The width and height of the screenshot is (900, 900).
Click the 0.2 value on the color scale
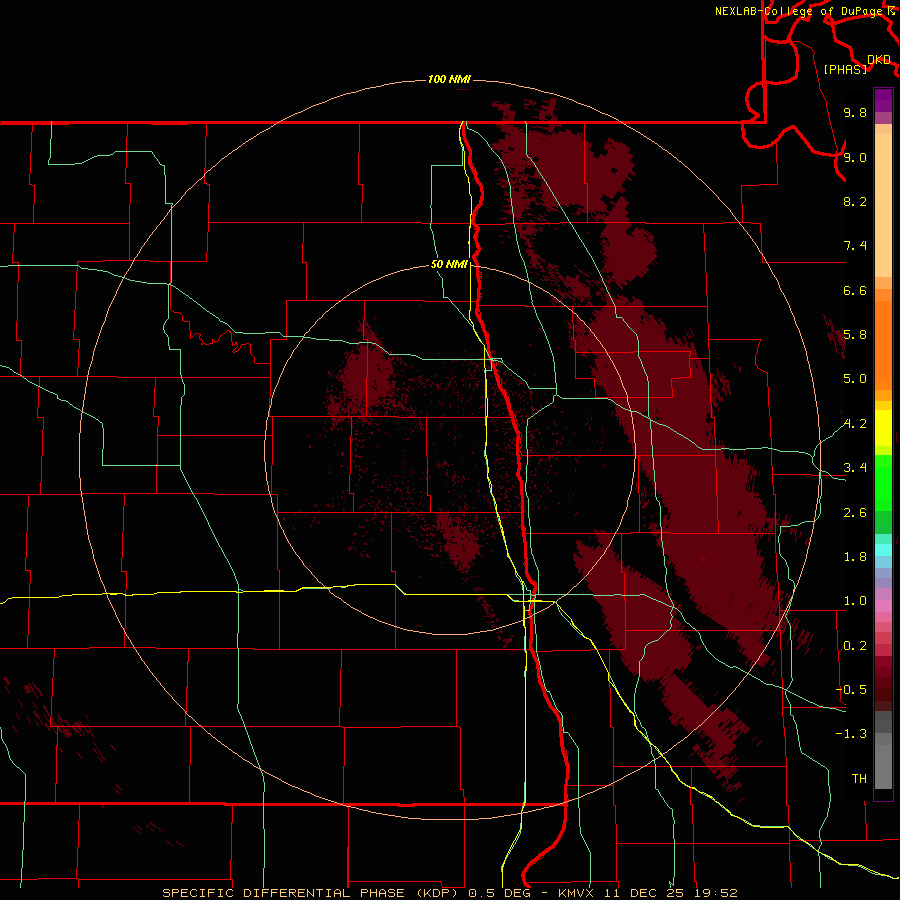click(855, 646)
